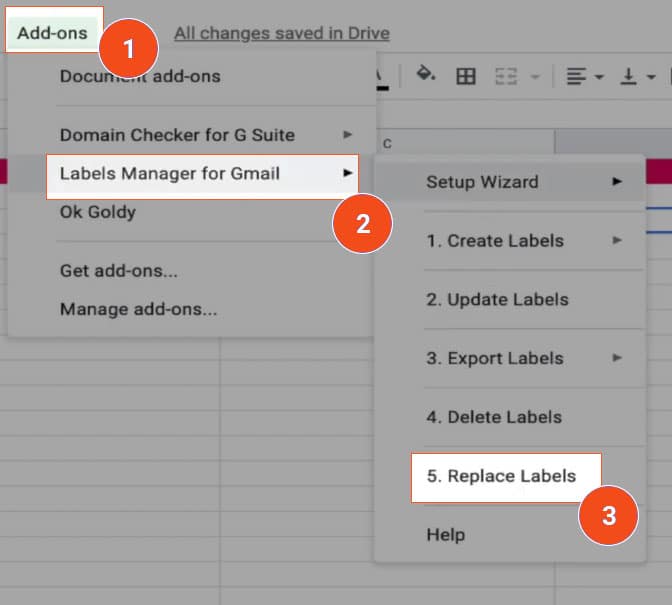Click the fill color paint bucket icon
This screenshot has width=672, height=605.
425,74
